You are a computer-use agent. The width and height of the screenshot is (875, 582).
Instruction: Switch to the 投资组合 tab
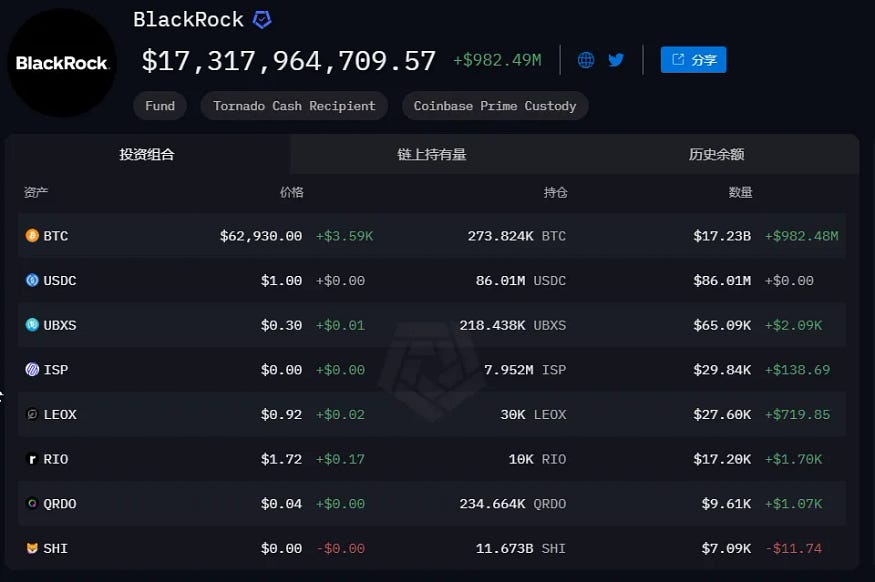point(147,155)
